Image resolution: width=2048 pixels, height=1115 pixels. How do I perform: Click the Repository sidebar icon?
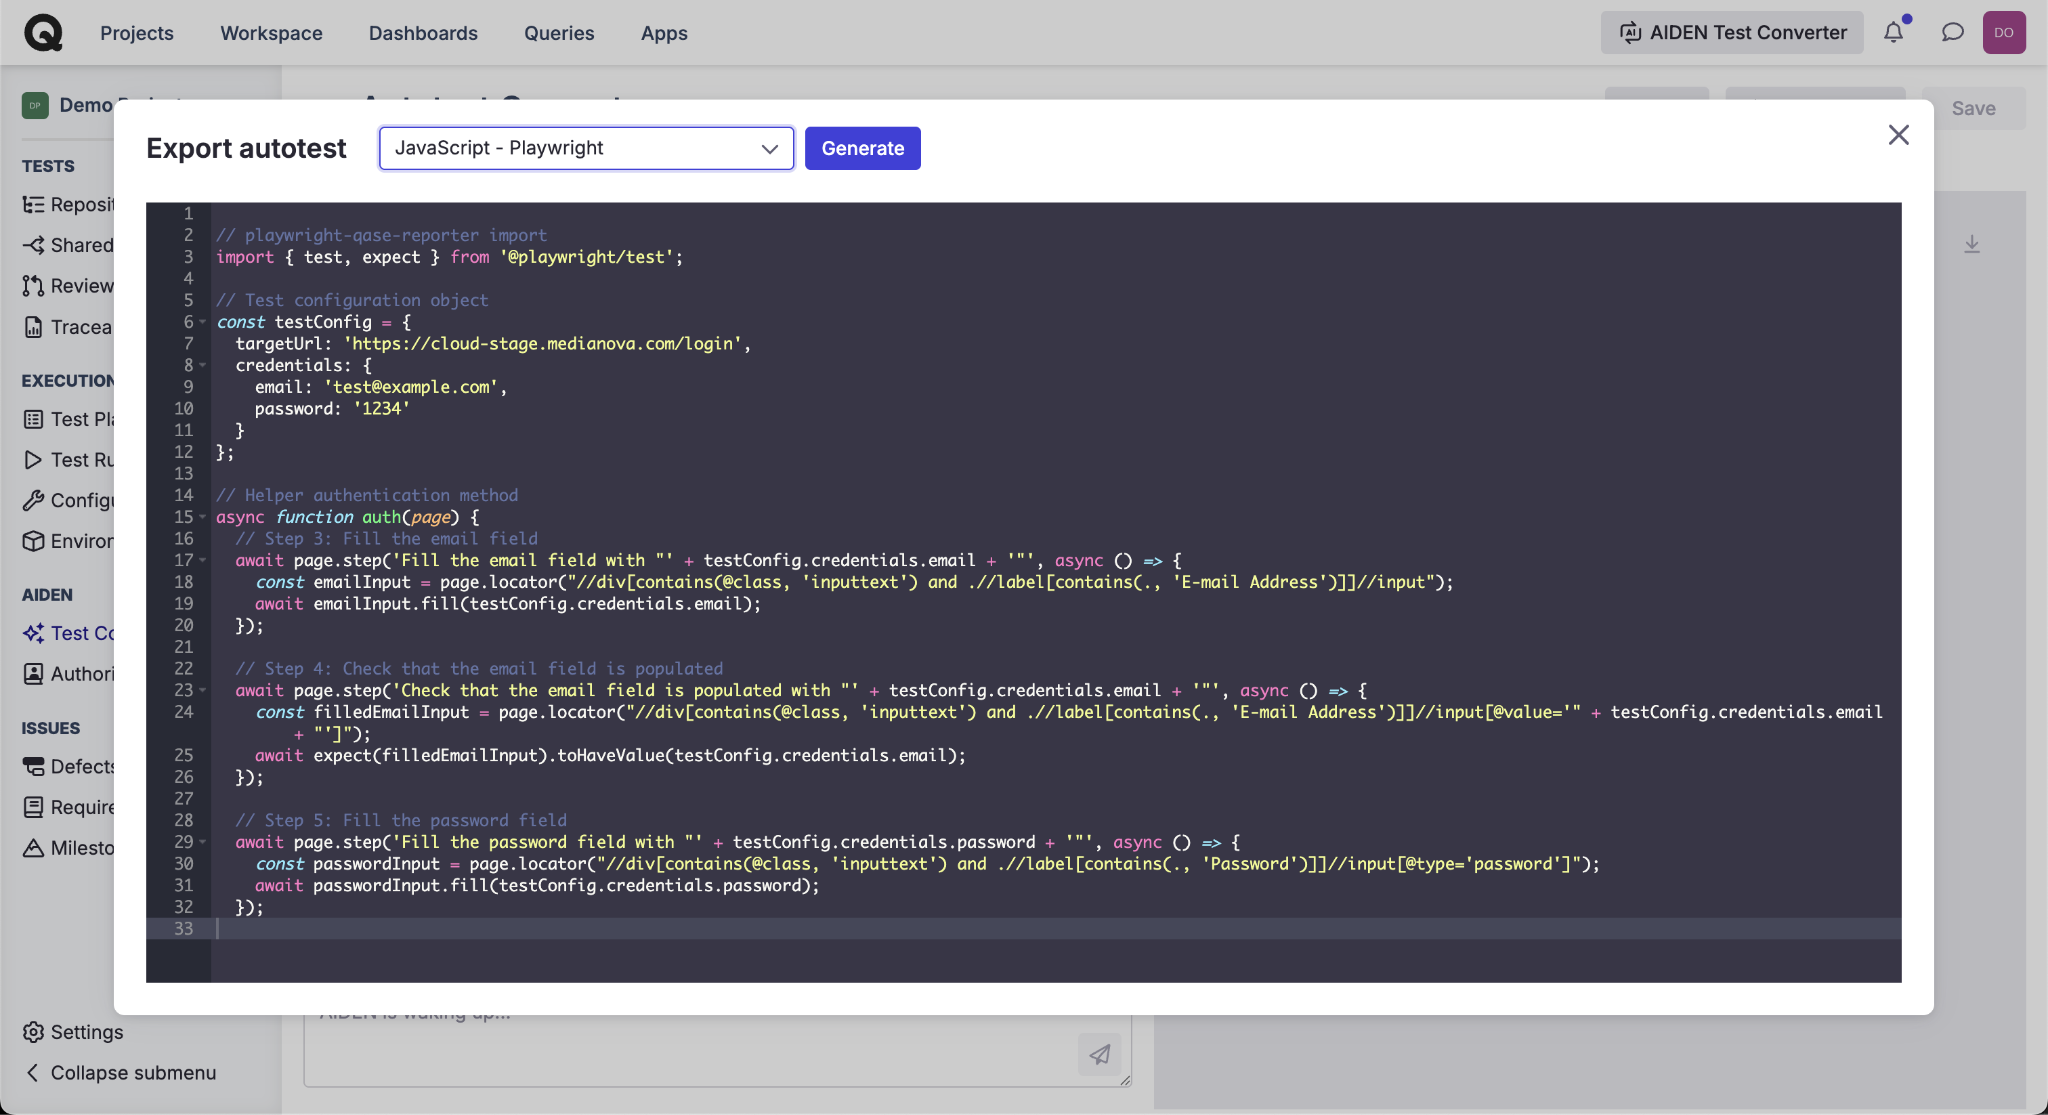point(33,205)
